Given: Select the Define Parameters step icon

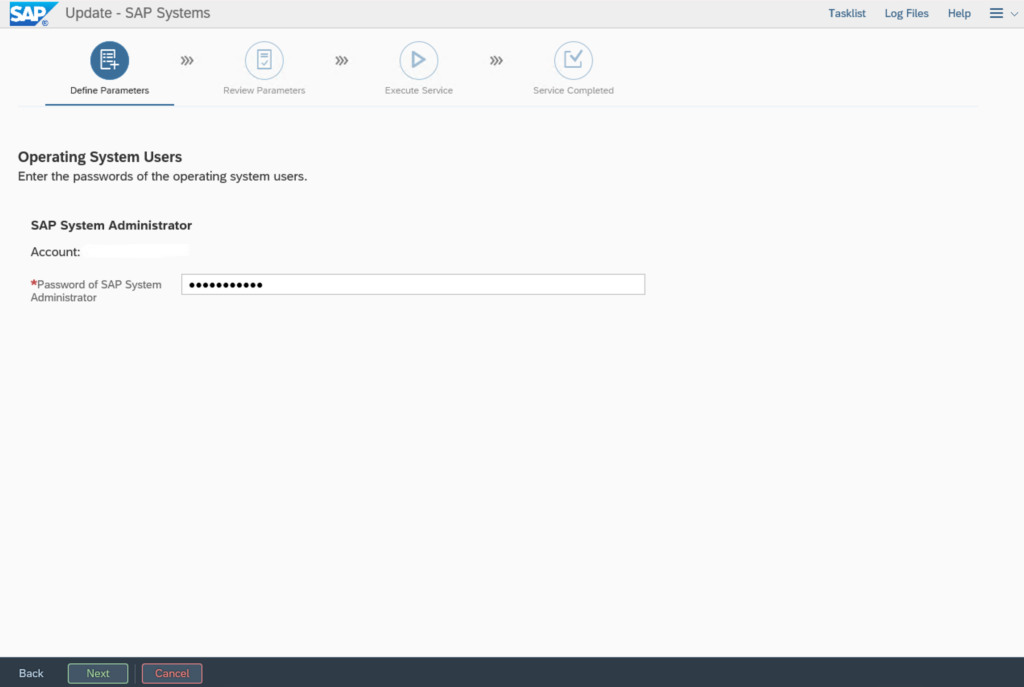Looking at the screenshot, I should click(x=109, y=60).
